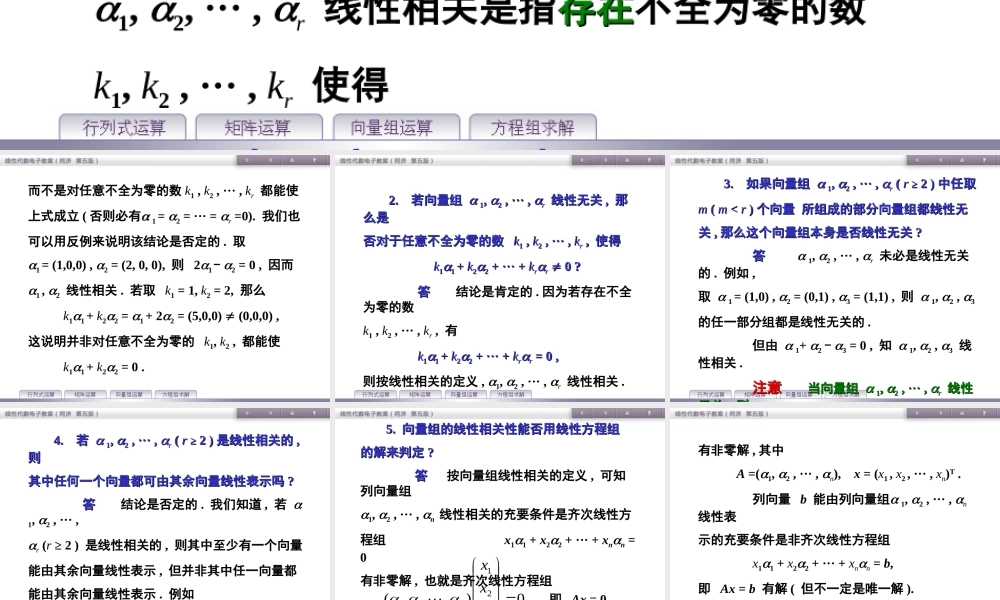Click the next-page arrow icon in the first panel

pyautogui.click(x=268, y=159)
